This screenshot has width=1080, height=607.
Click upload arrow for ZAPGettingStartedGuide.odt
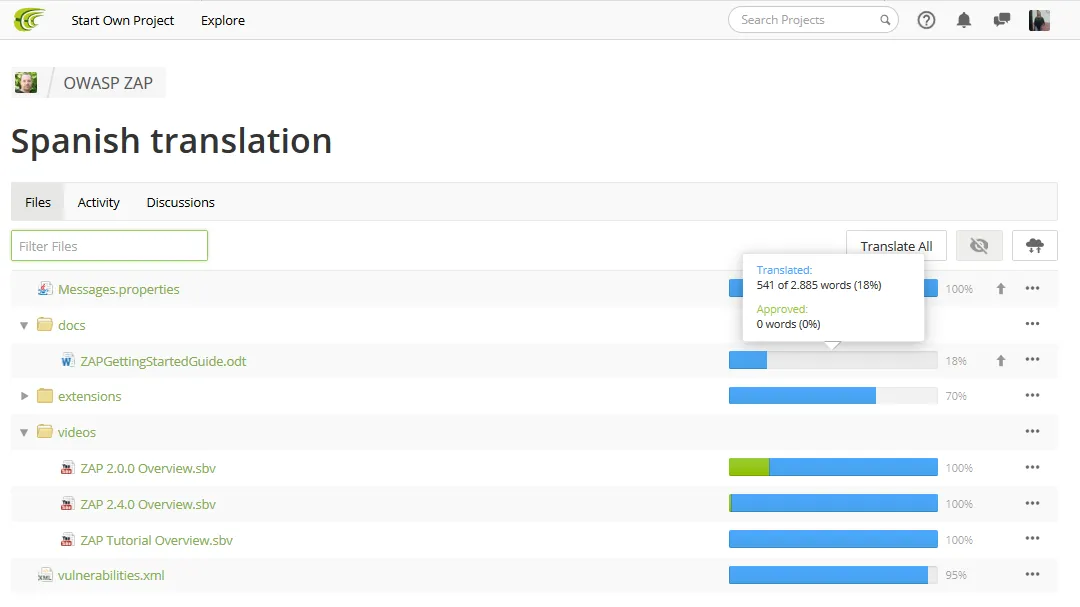(1001, 360)
